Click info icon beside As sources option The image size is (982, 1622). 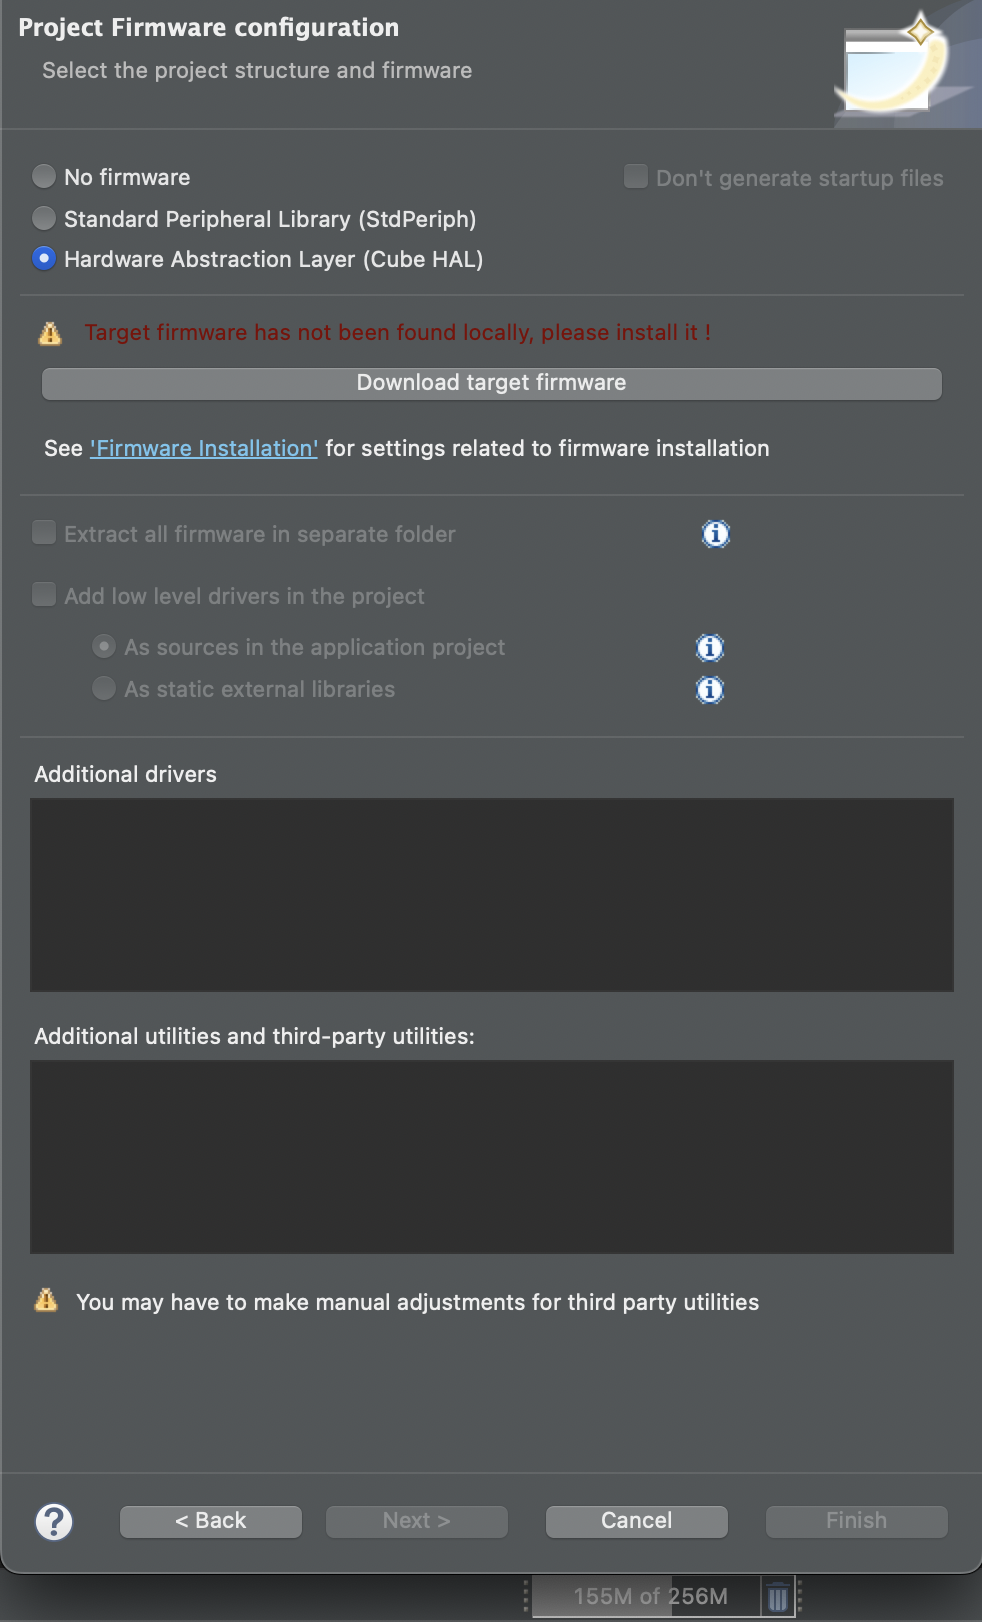(710, 648)
